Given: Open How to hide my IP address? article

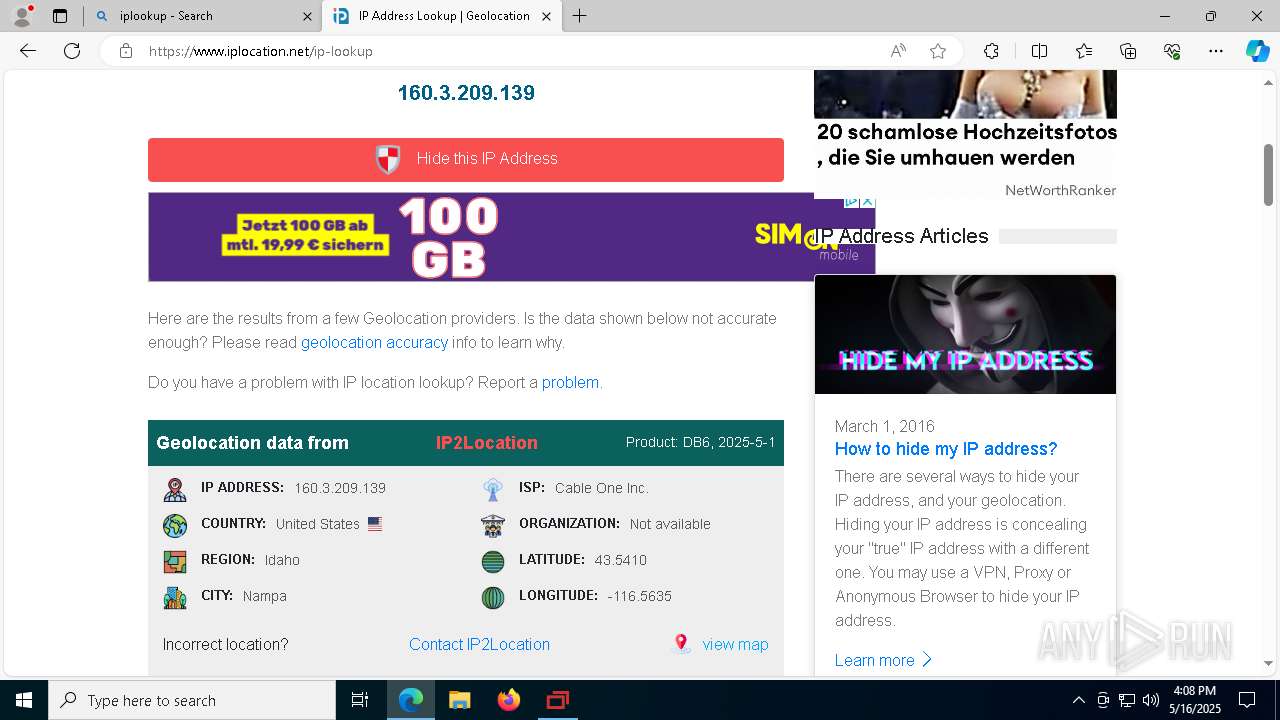Looking at the screenshot, I should pyautogui.click(x=946, y=449).
